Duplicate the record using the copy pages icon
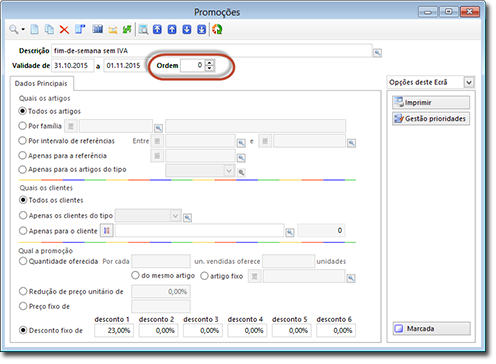Screen dimensions: 496x364 [x=49, y=29]
